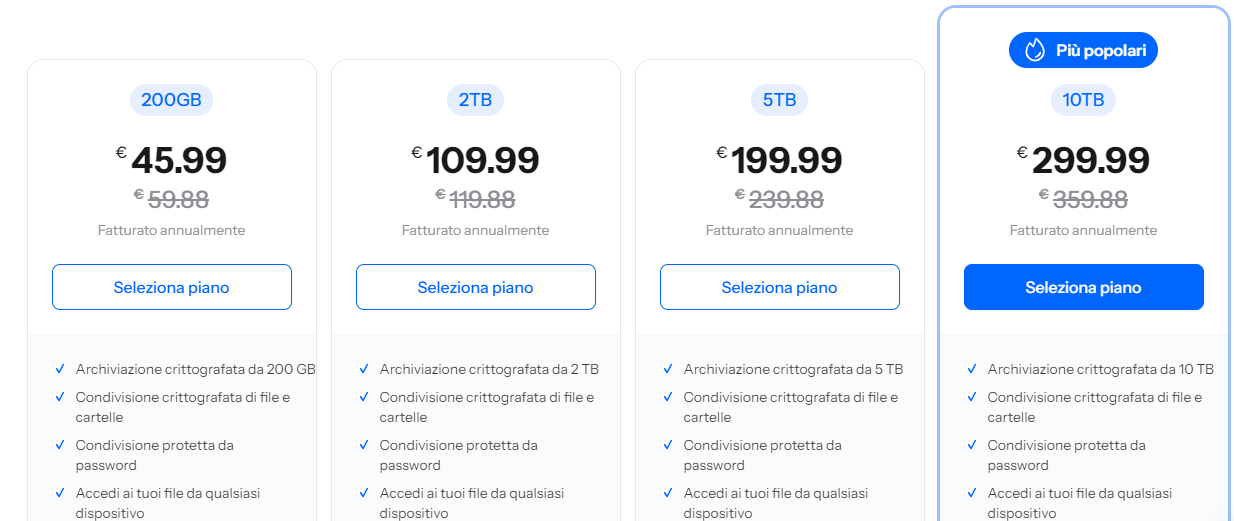Click the 10TB storage badge
This screenshot has height=521, width=1234.
click(1083, 100)
